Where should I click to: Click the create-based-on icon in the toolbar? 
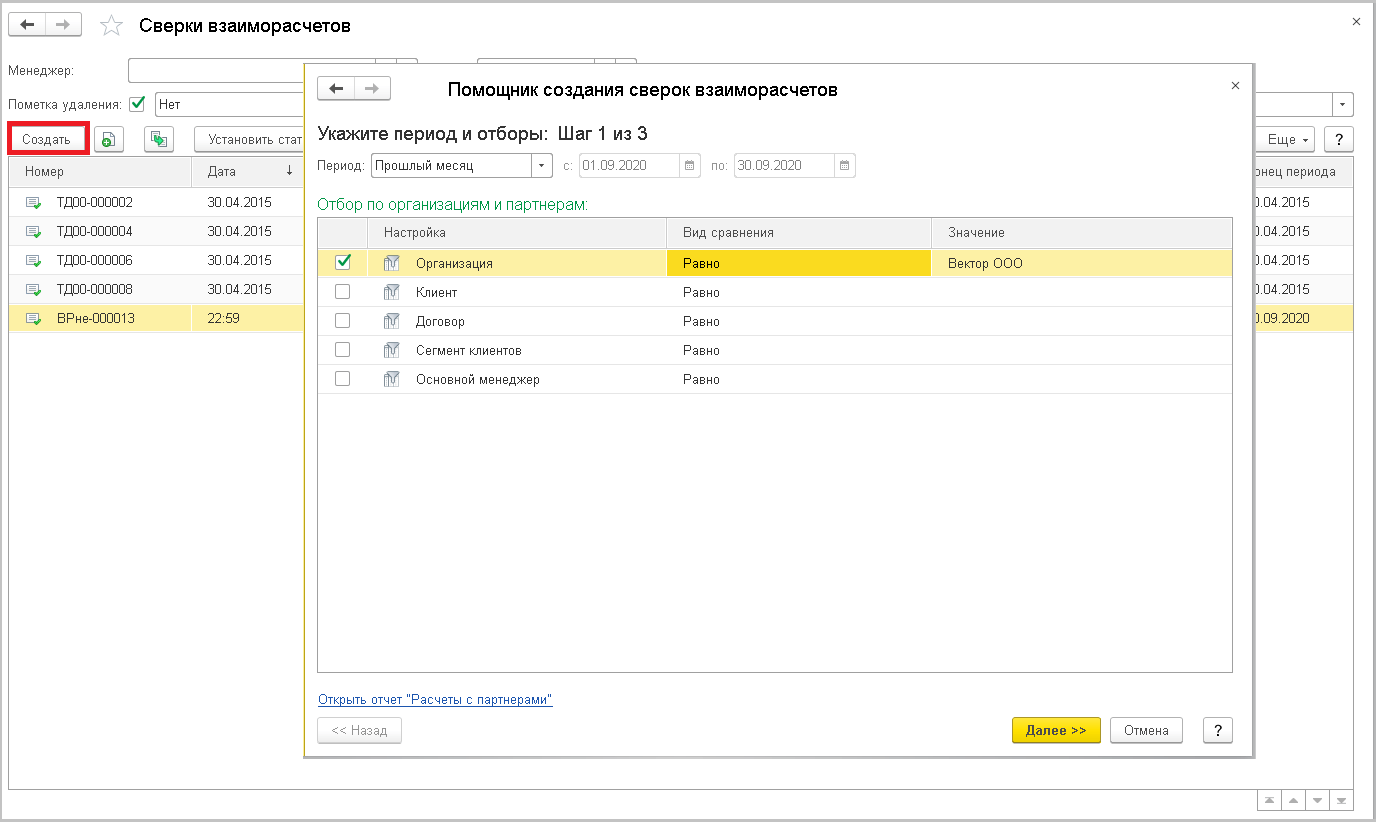coord(159,140)
